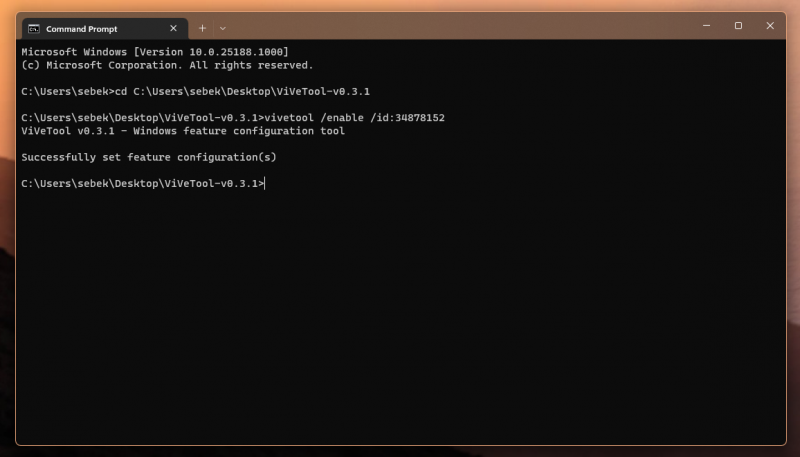Click the empty black terminal area below the prompt
Viewport: 800px width, 457px height.
pyautogui.click(x=400, y=320)
